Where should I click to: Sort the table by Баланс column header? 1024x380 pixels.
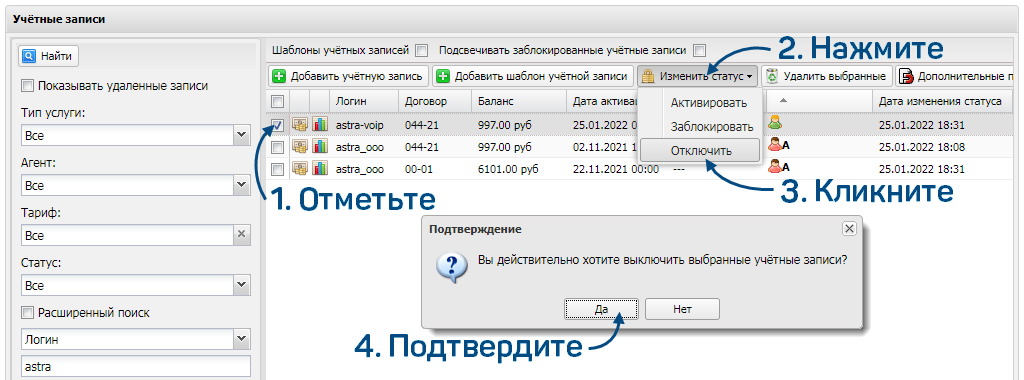pyautogui.click(x=519, y=101)
